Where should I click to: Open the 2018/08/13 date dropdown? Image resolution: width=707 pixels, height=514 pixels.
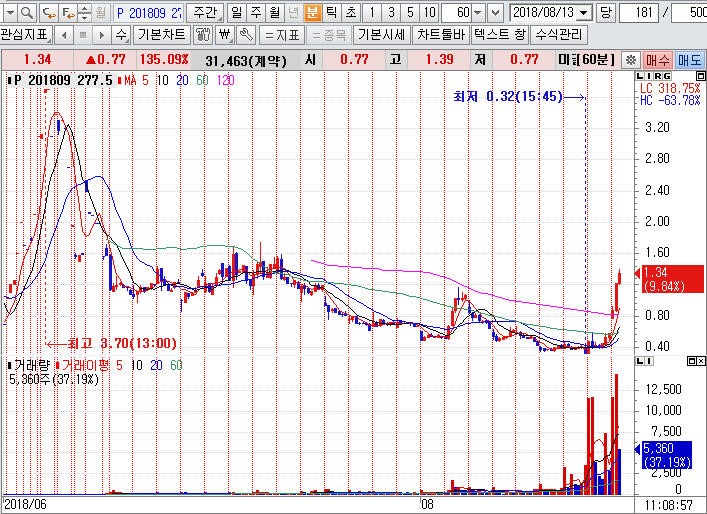(584, 13)
